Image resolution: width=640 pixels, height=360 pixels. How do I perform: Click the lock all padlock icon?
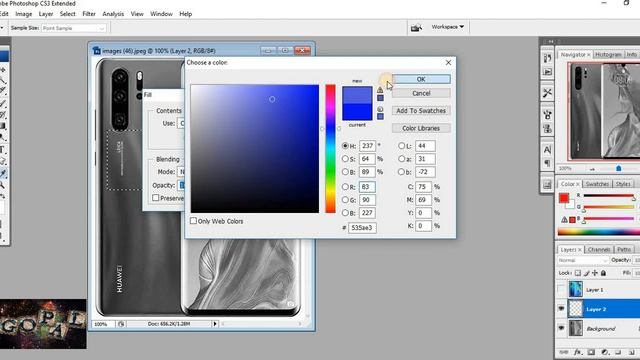(603, 273)
